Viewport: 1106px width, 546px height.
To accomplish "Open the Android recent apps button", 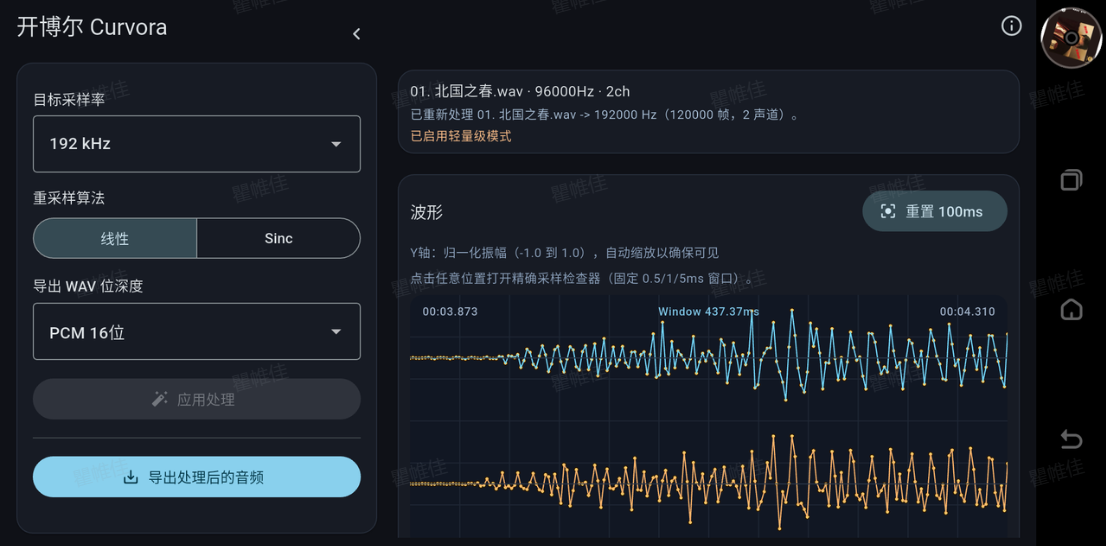I will (1071, 181).
